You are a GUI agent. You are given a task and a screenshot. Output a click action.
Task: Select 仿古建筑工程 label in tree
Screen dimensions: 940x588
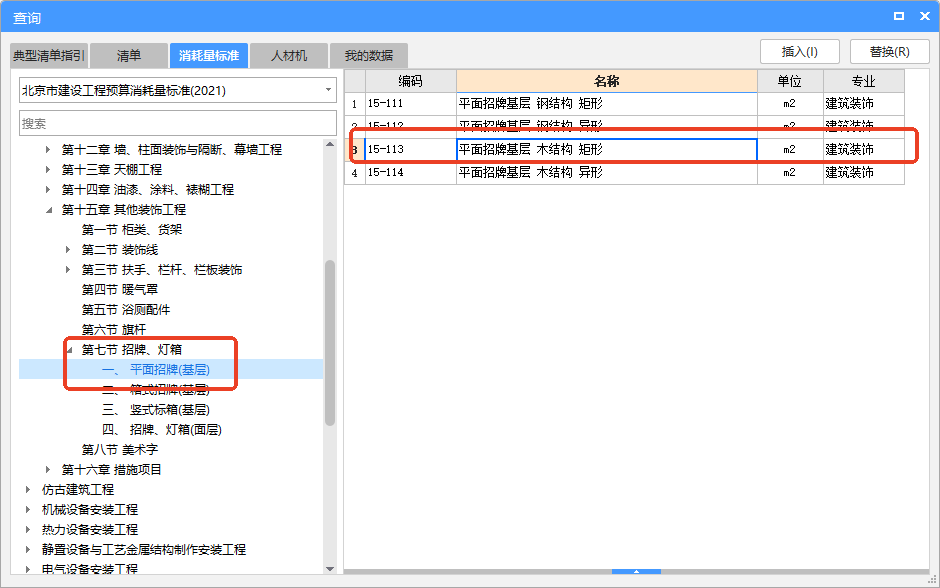(77, 490)
